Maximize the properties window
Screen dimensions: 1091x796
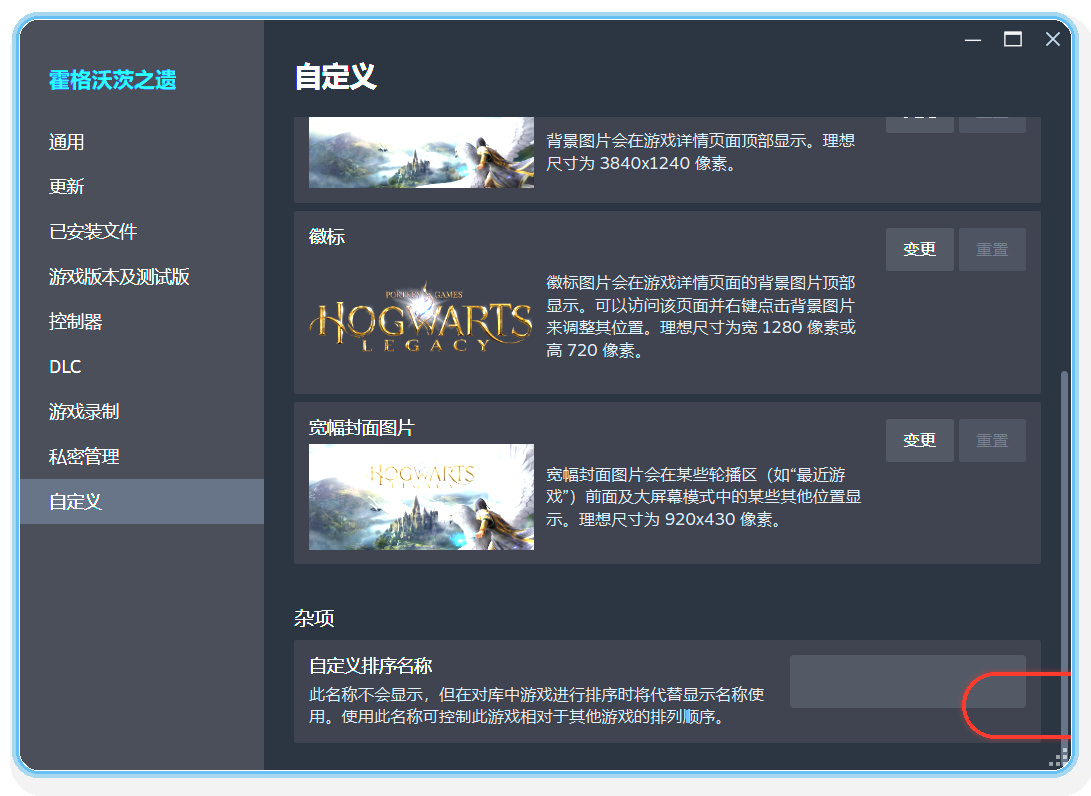pyautogui.click(x=1012, y=40)
